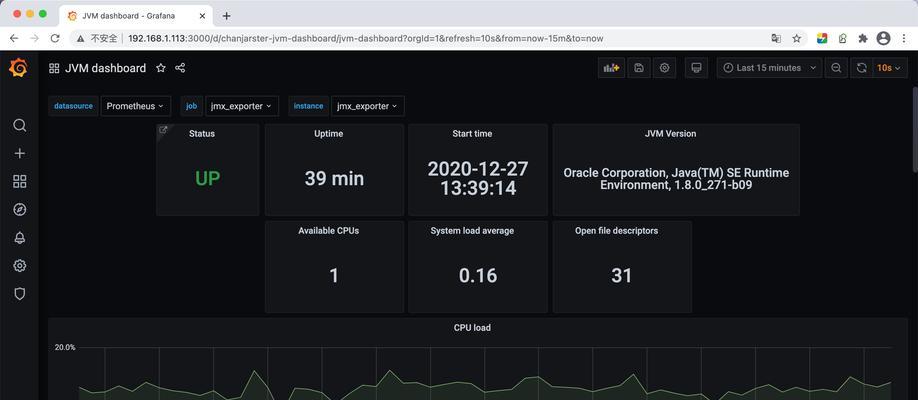Screen dimensions: 918x400
Task: Share the dashboard via share icon
Action: click(180, 68)
